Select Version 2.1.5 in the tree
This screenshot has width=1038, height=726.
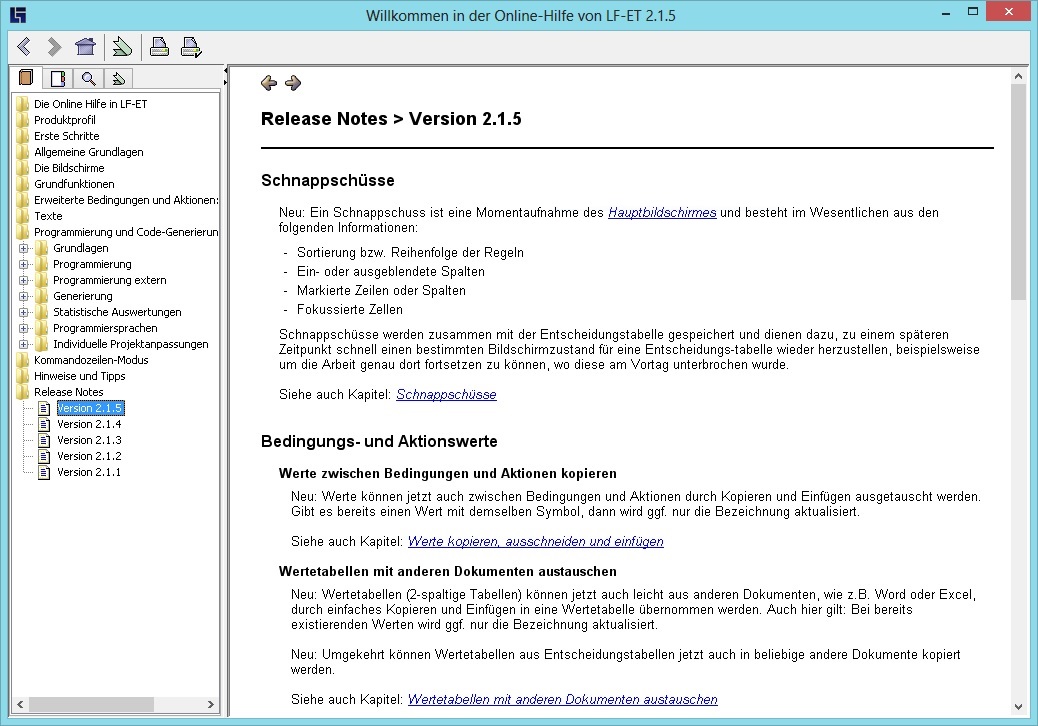click(90, 408)
